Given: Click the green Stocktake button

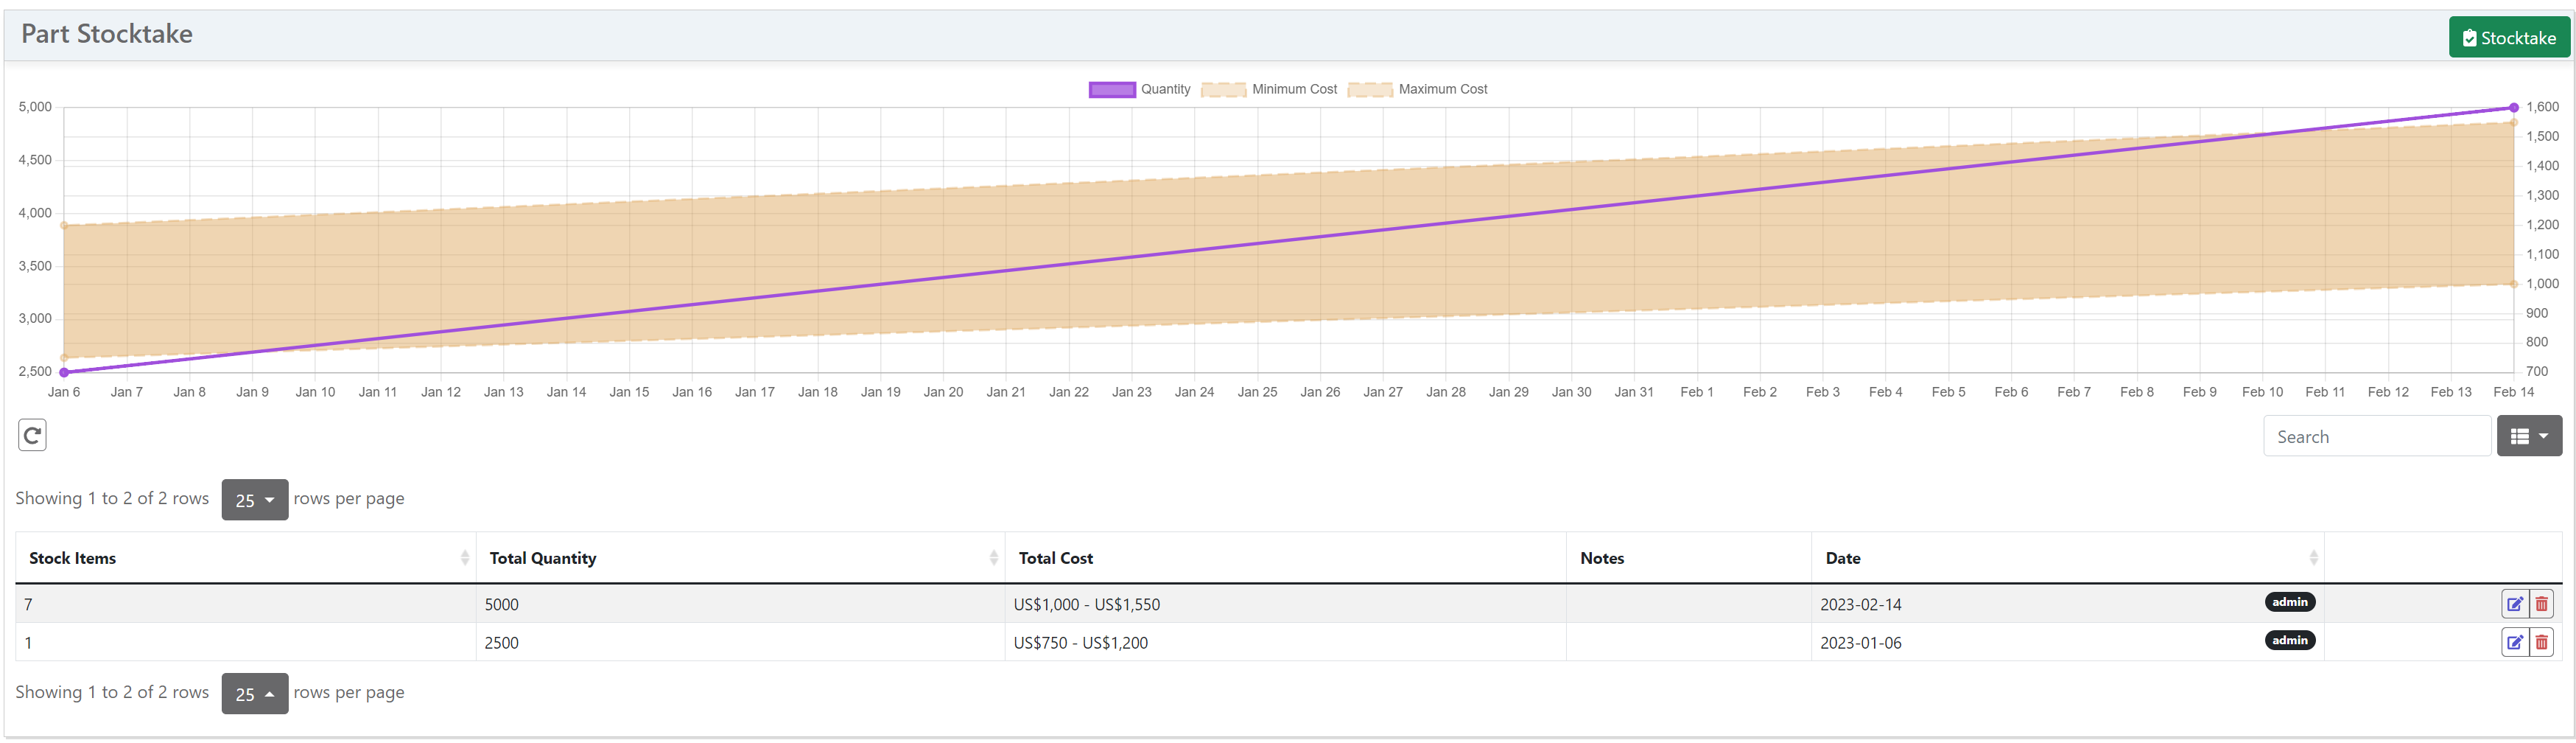Looking at the screenshot, I should coord(2508,38).
